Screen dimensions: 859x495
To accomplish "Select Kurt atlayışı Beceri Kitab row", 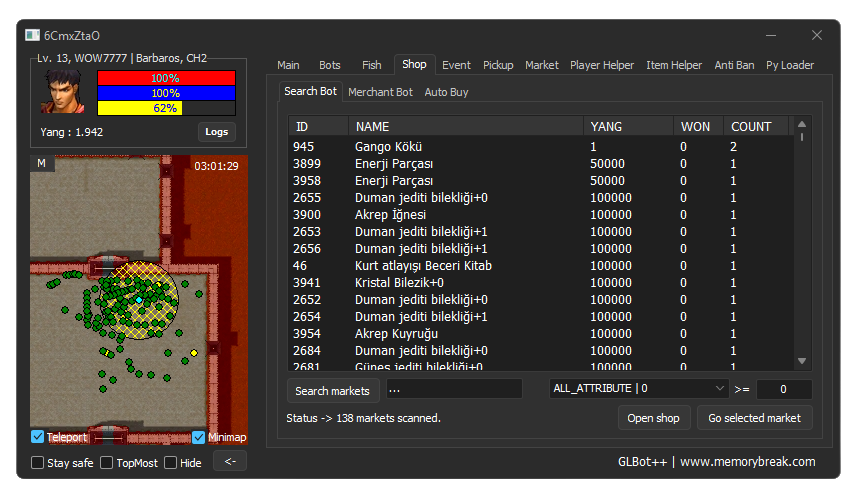I will pos(541,266).
